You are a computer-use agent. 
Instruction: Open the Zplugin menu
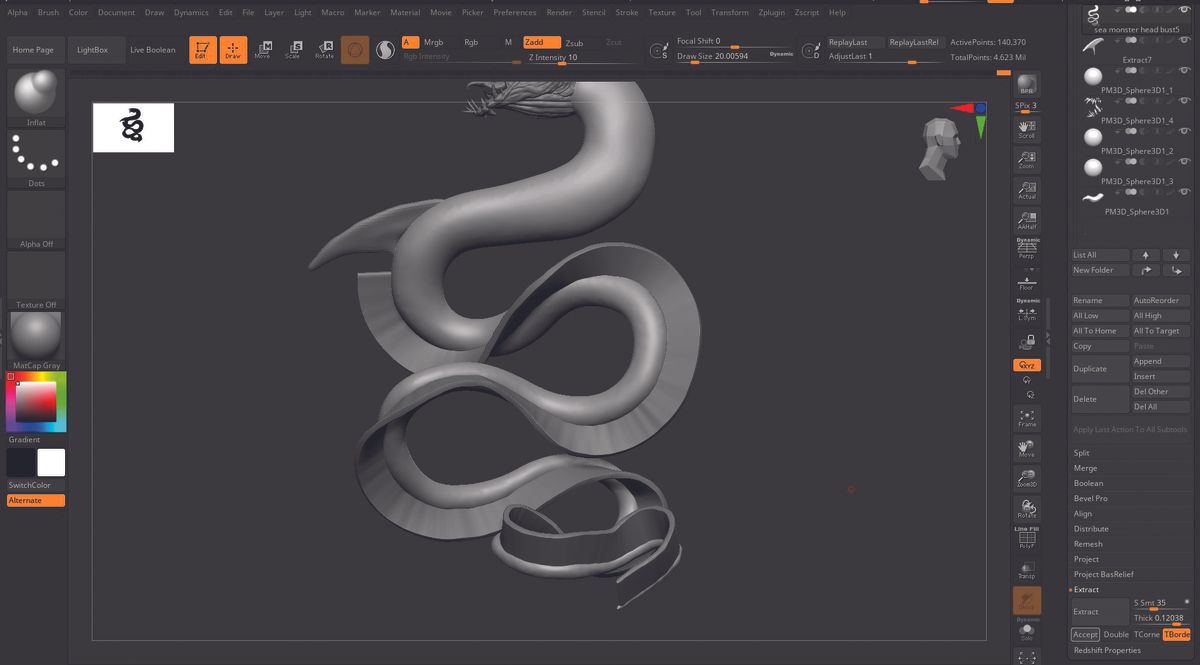pos(770,12)
